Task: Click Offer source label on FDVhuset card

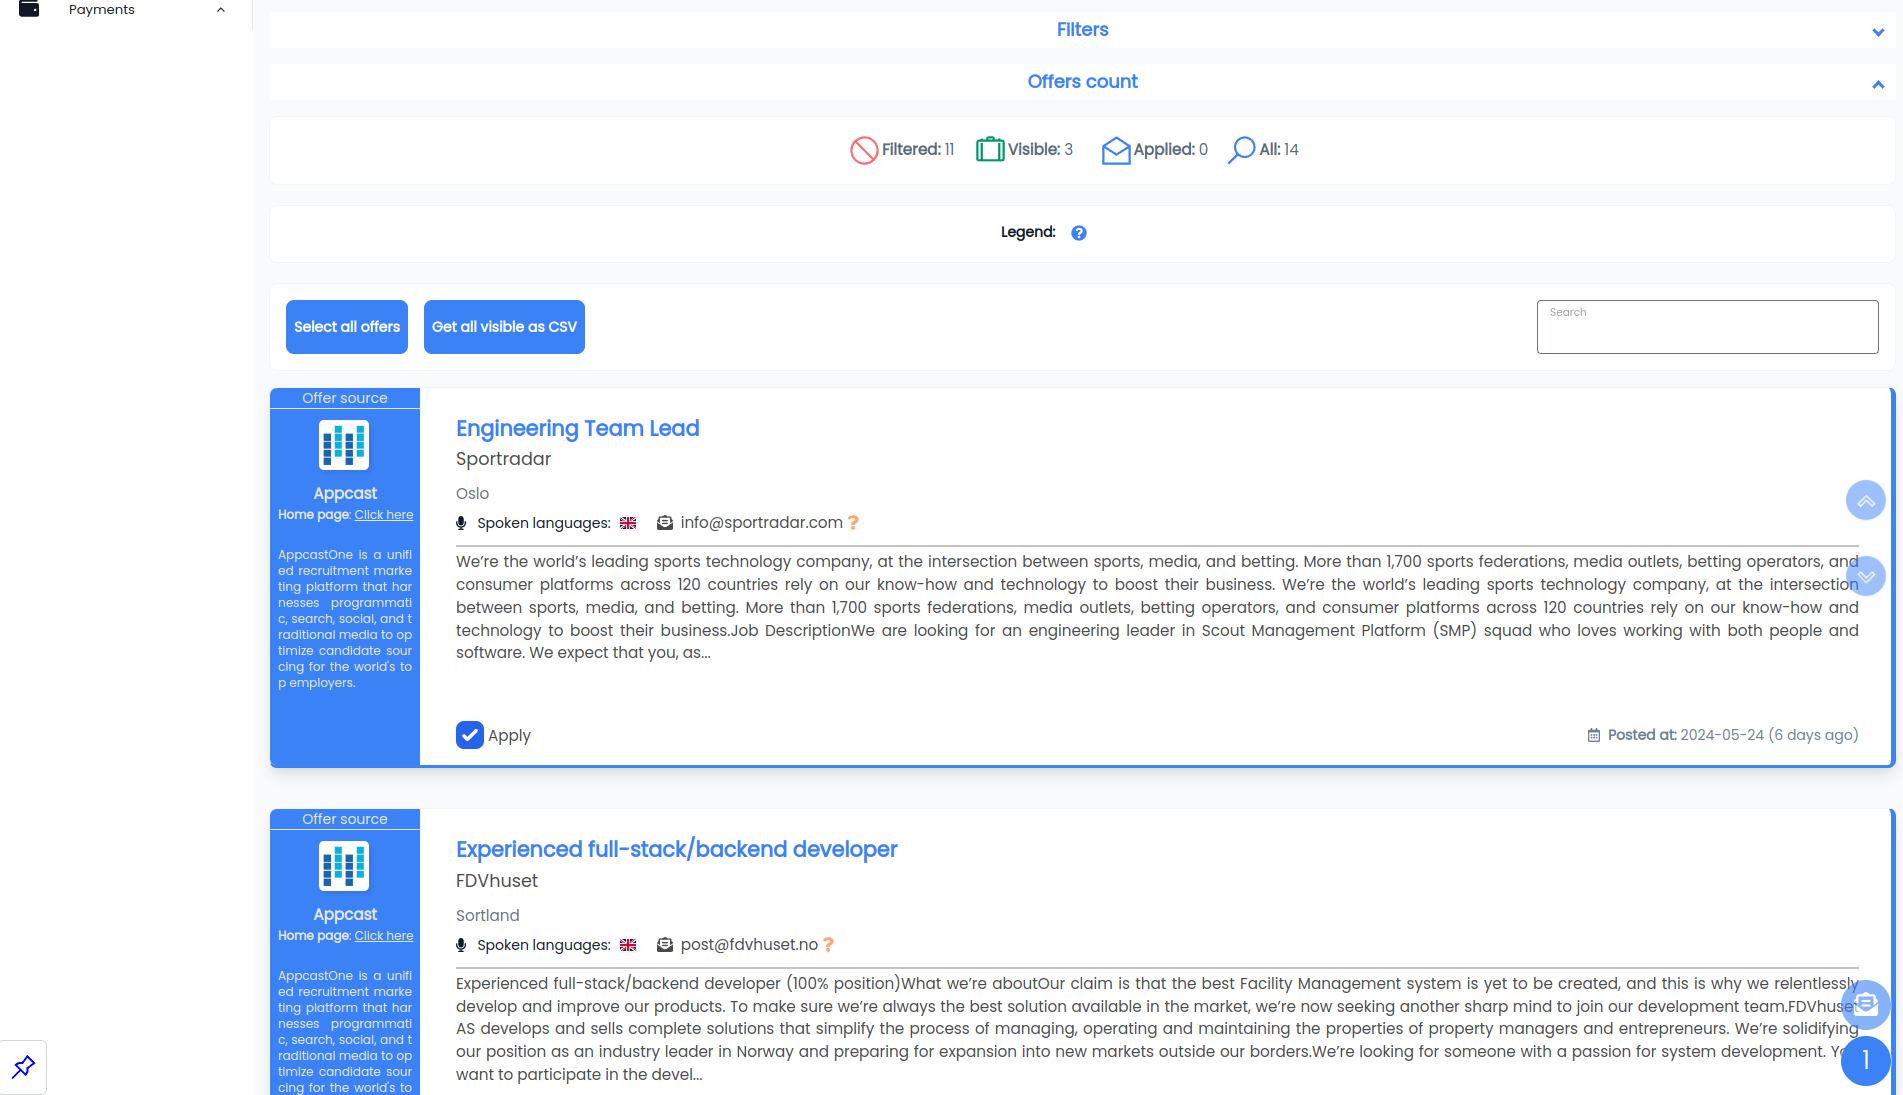Action: [x=345, y=819]
